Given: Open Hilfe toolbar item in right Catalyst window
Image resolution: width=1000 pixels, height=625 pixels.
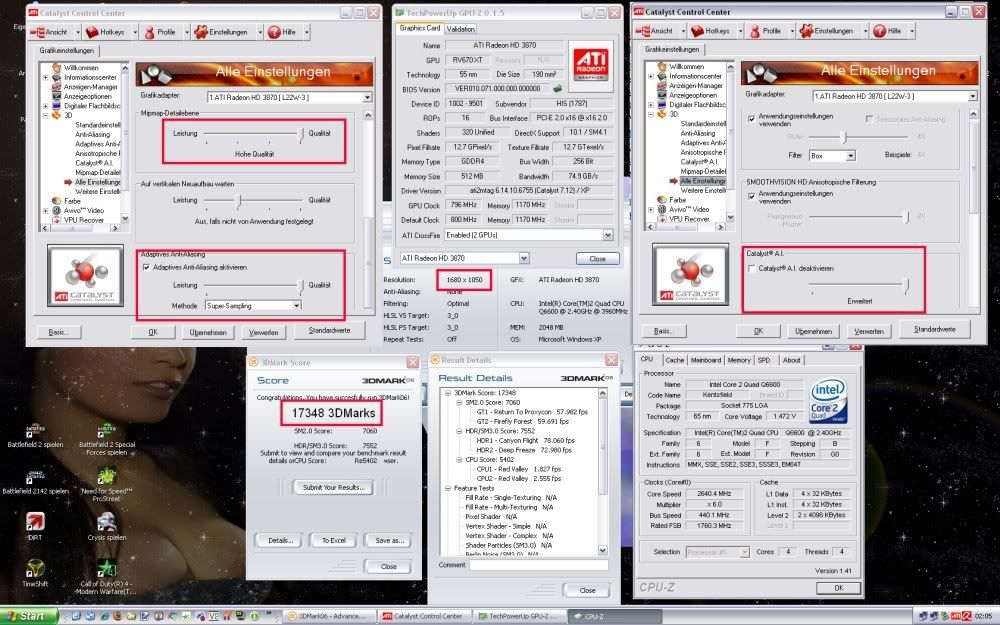Looking at the screenshot, I should click(x=889, y=31).
